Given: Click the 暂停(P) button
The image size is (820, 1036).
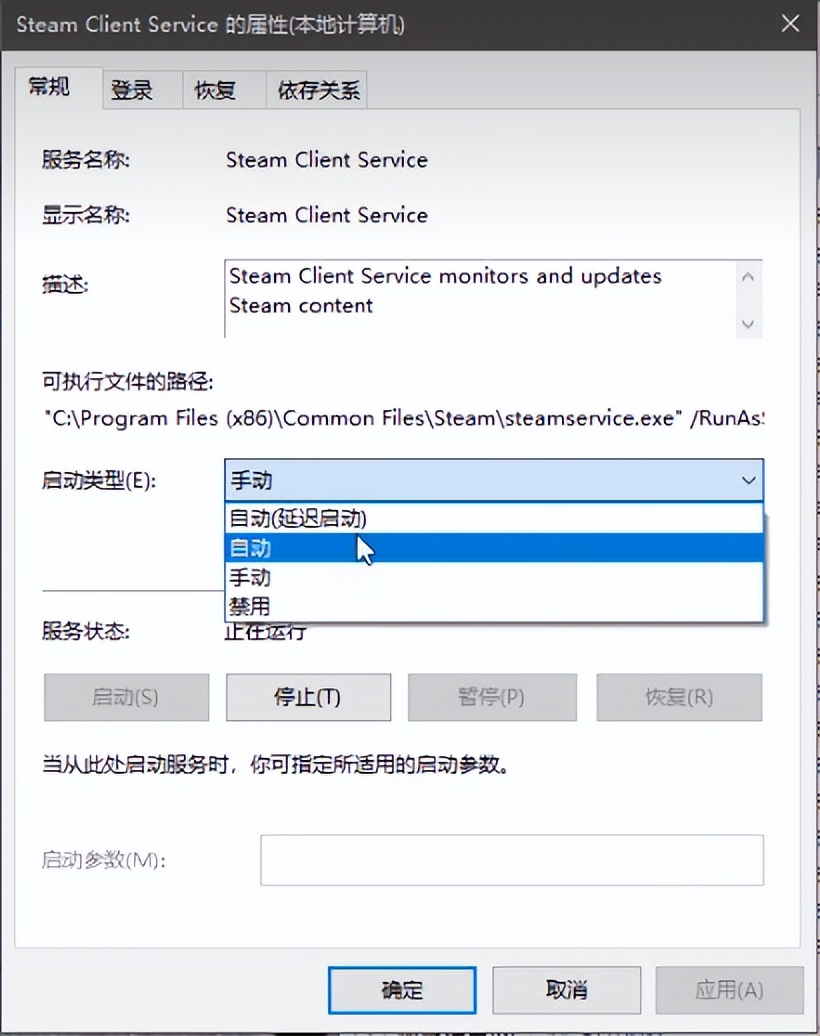Looking at the screenshot, I should pyautogui.click(x=492, y=697).
